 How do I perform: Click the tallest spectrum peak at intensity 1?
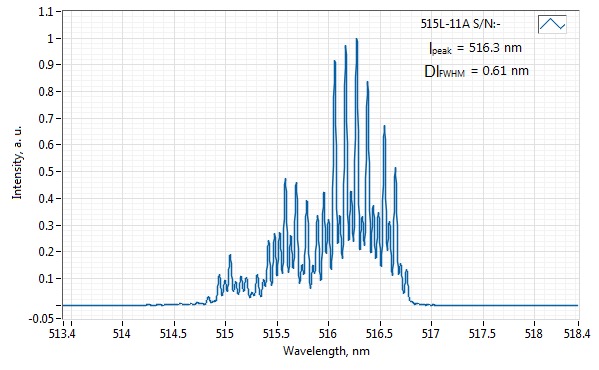(357, 39)
